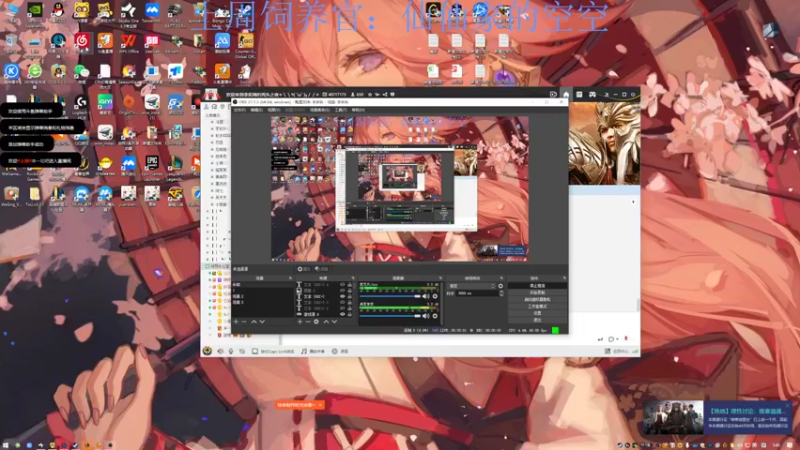Screen dimensions: 800x450
Task: Move the selected source up
Action: point(326,322)
